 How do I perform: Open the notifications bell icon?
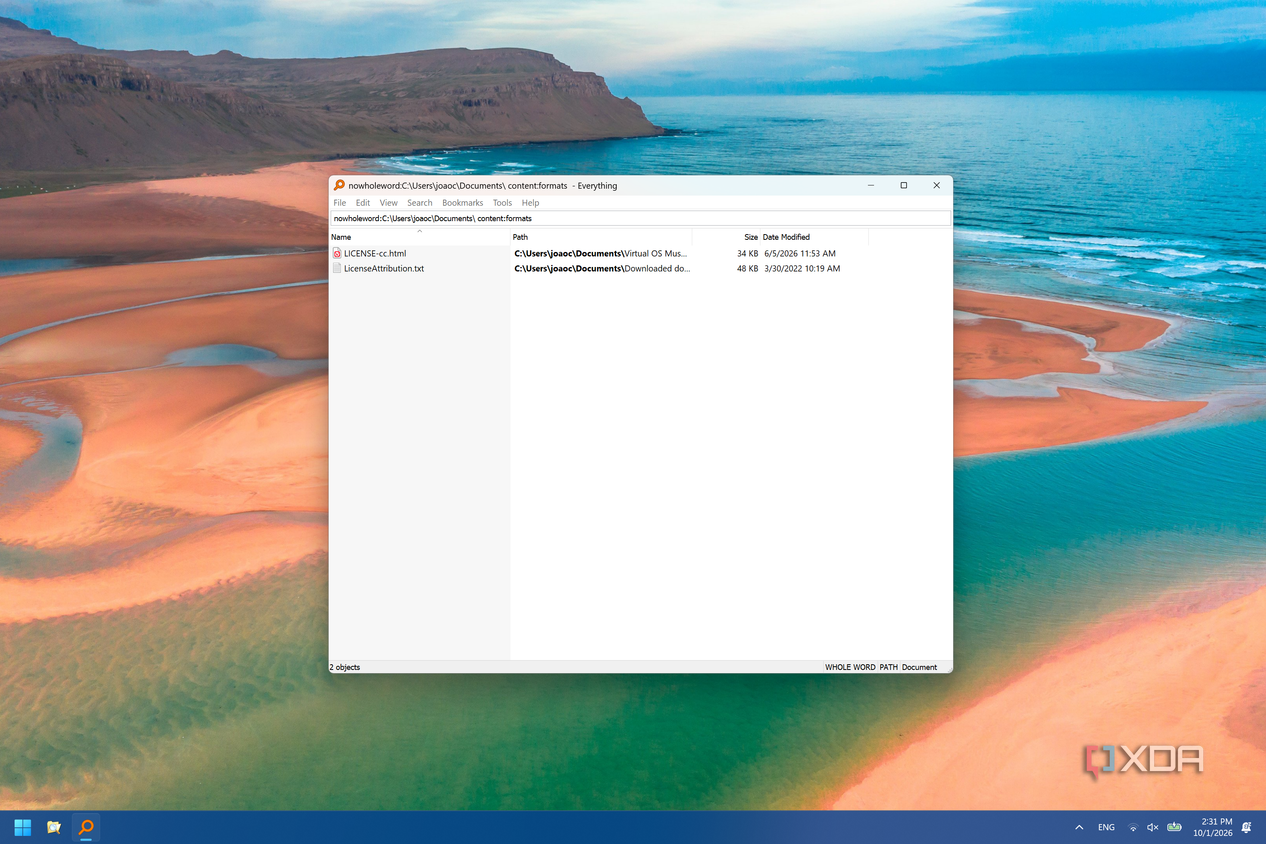pyautogui.click(x=1246, y=827)
